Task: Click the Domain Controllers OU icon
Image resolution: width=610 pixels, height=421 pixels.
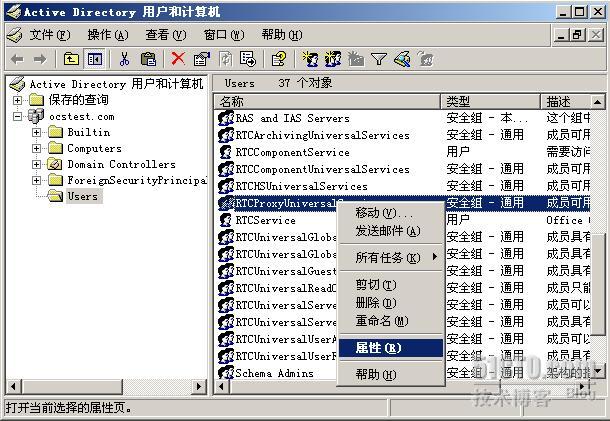Action: coord(55,164)
